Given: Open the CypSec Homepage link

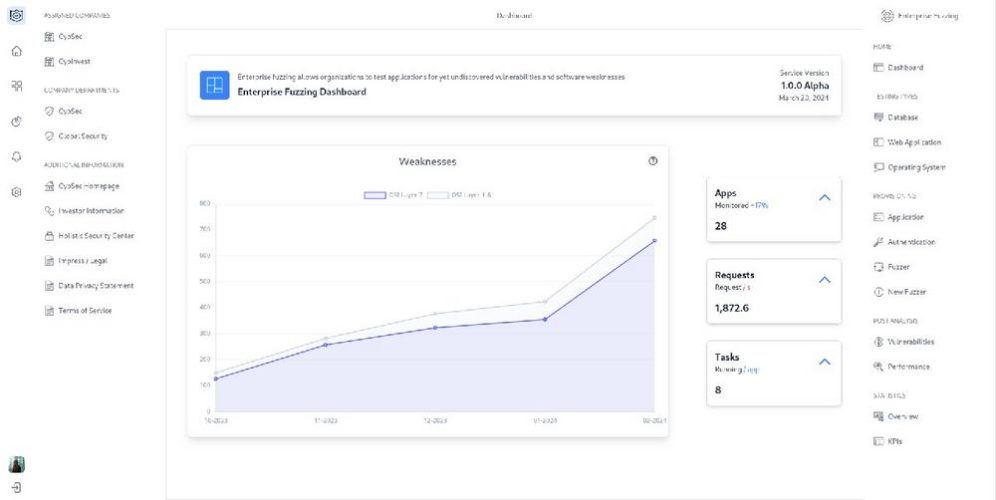Looking at the screenshot, I should pos(95,186).
